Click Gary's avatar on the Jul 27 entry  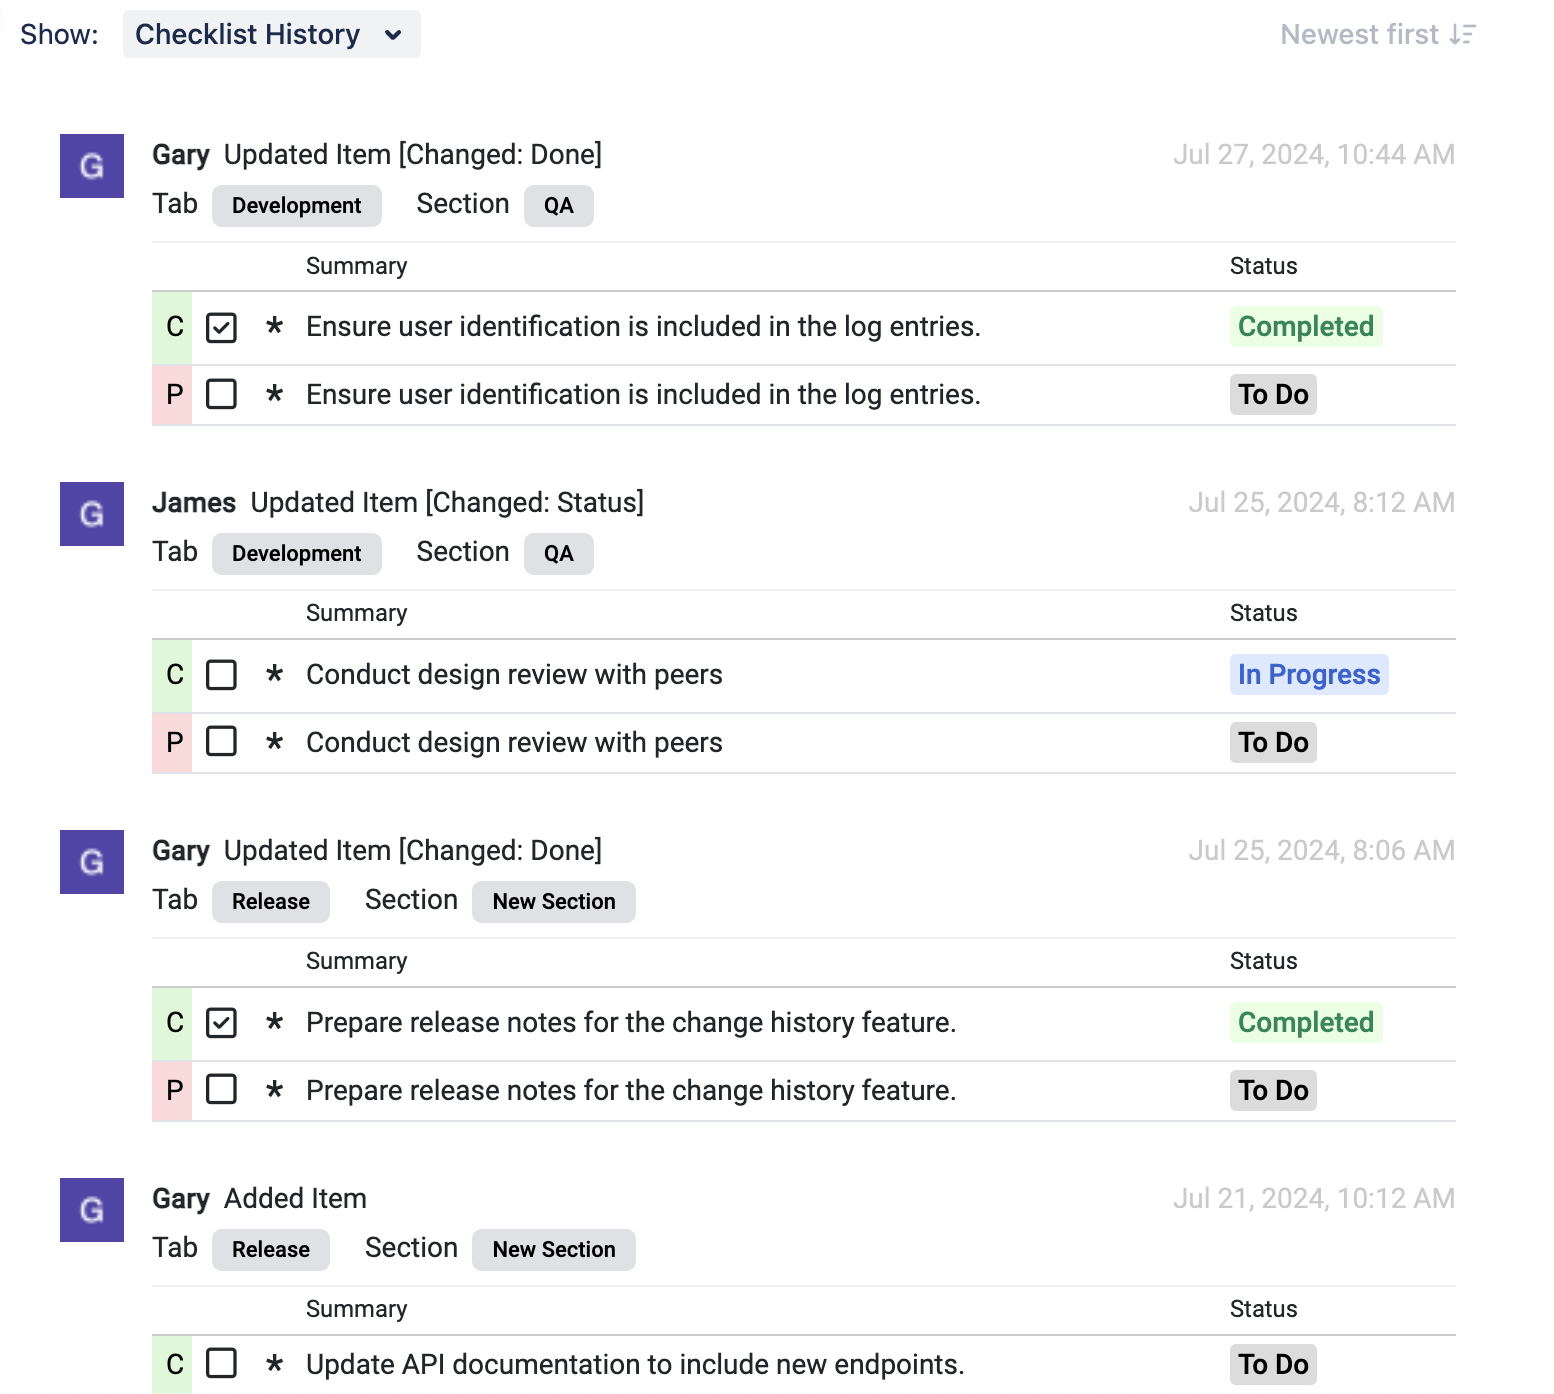92,166
